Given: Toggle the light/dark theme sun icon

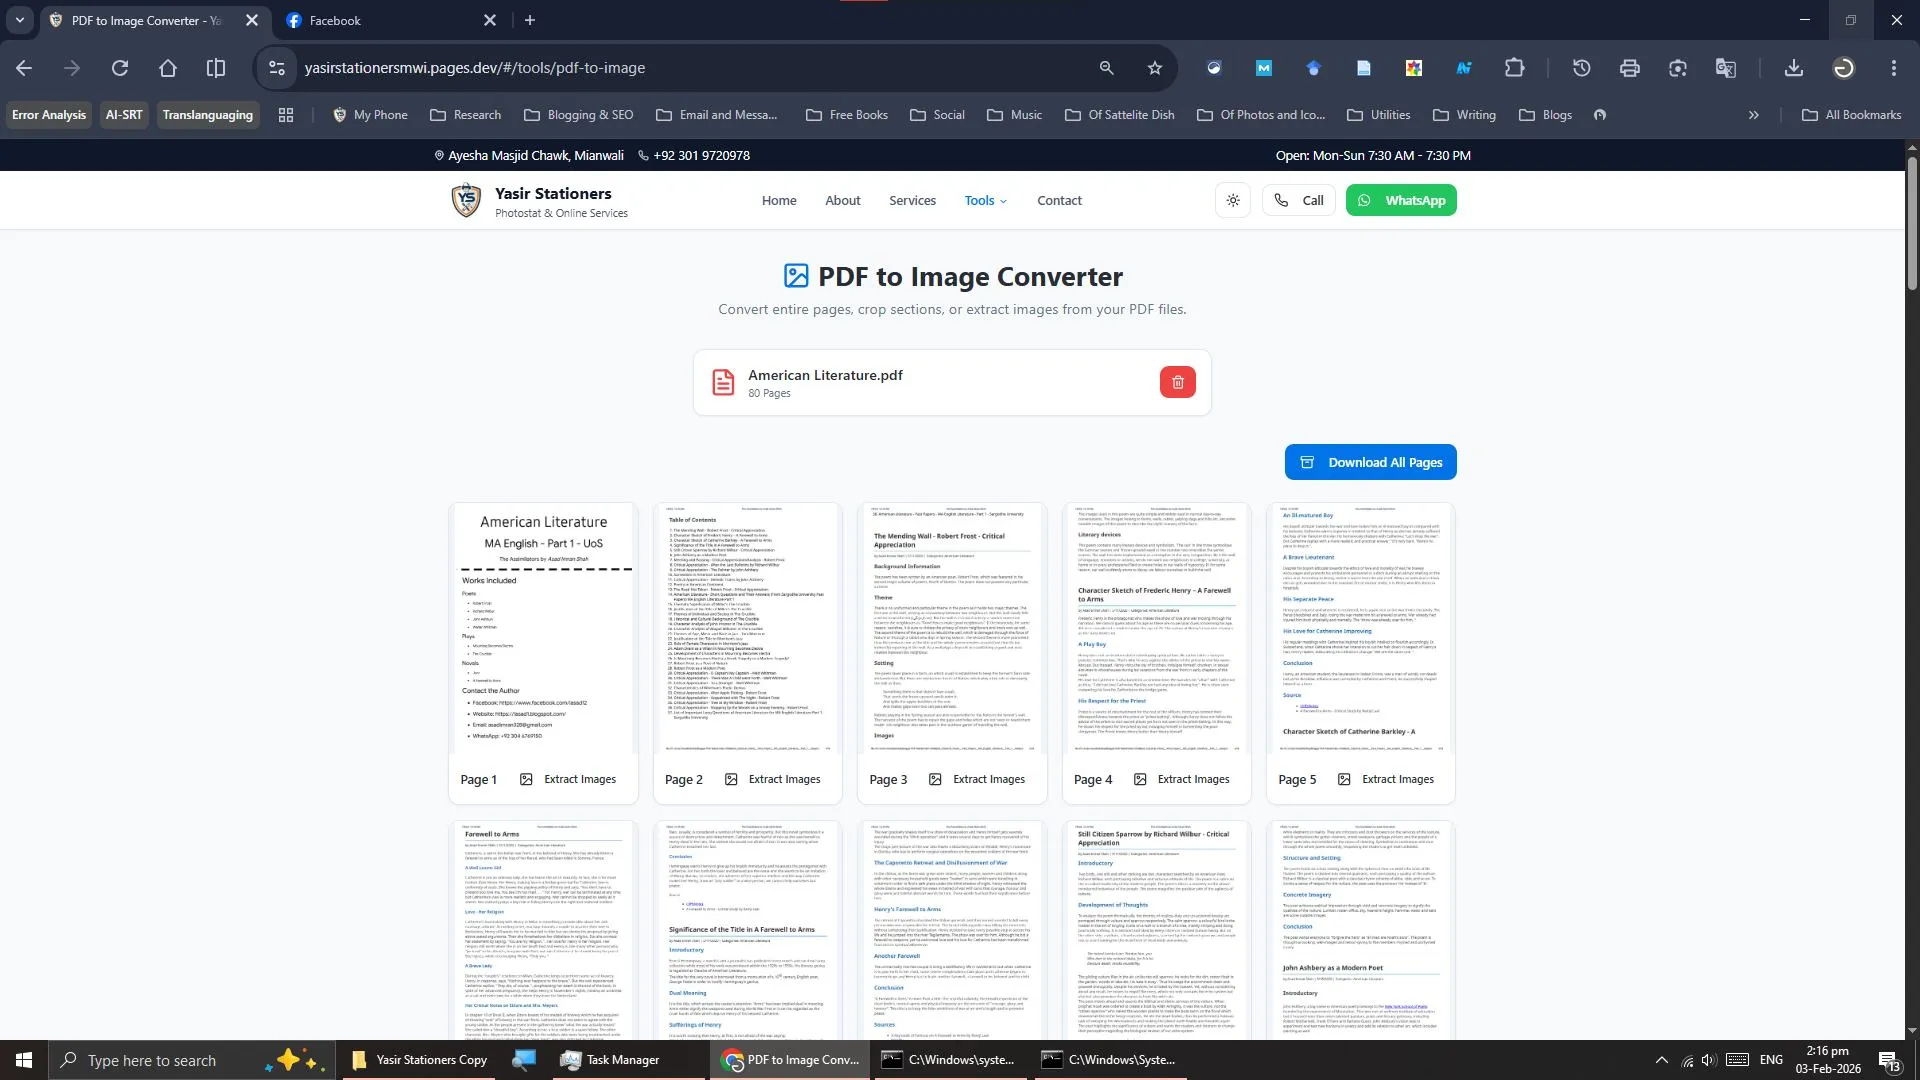Looking at the screenshot, I should click(1233, 200).
